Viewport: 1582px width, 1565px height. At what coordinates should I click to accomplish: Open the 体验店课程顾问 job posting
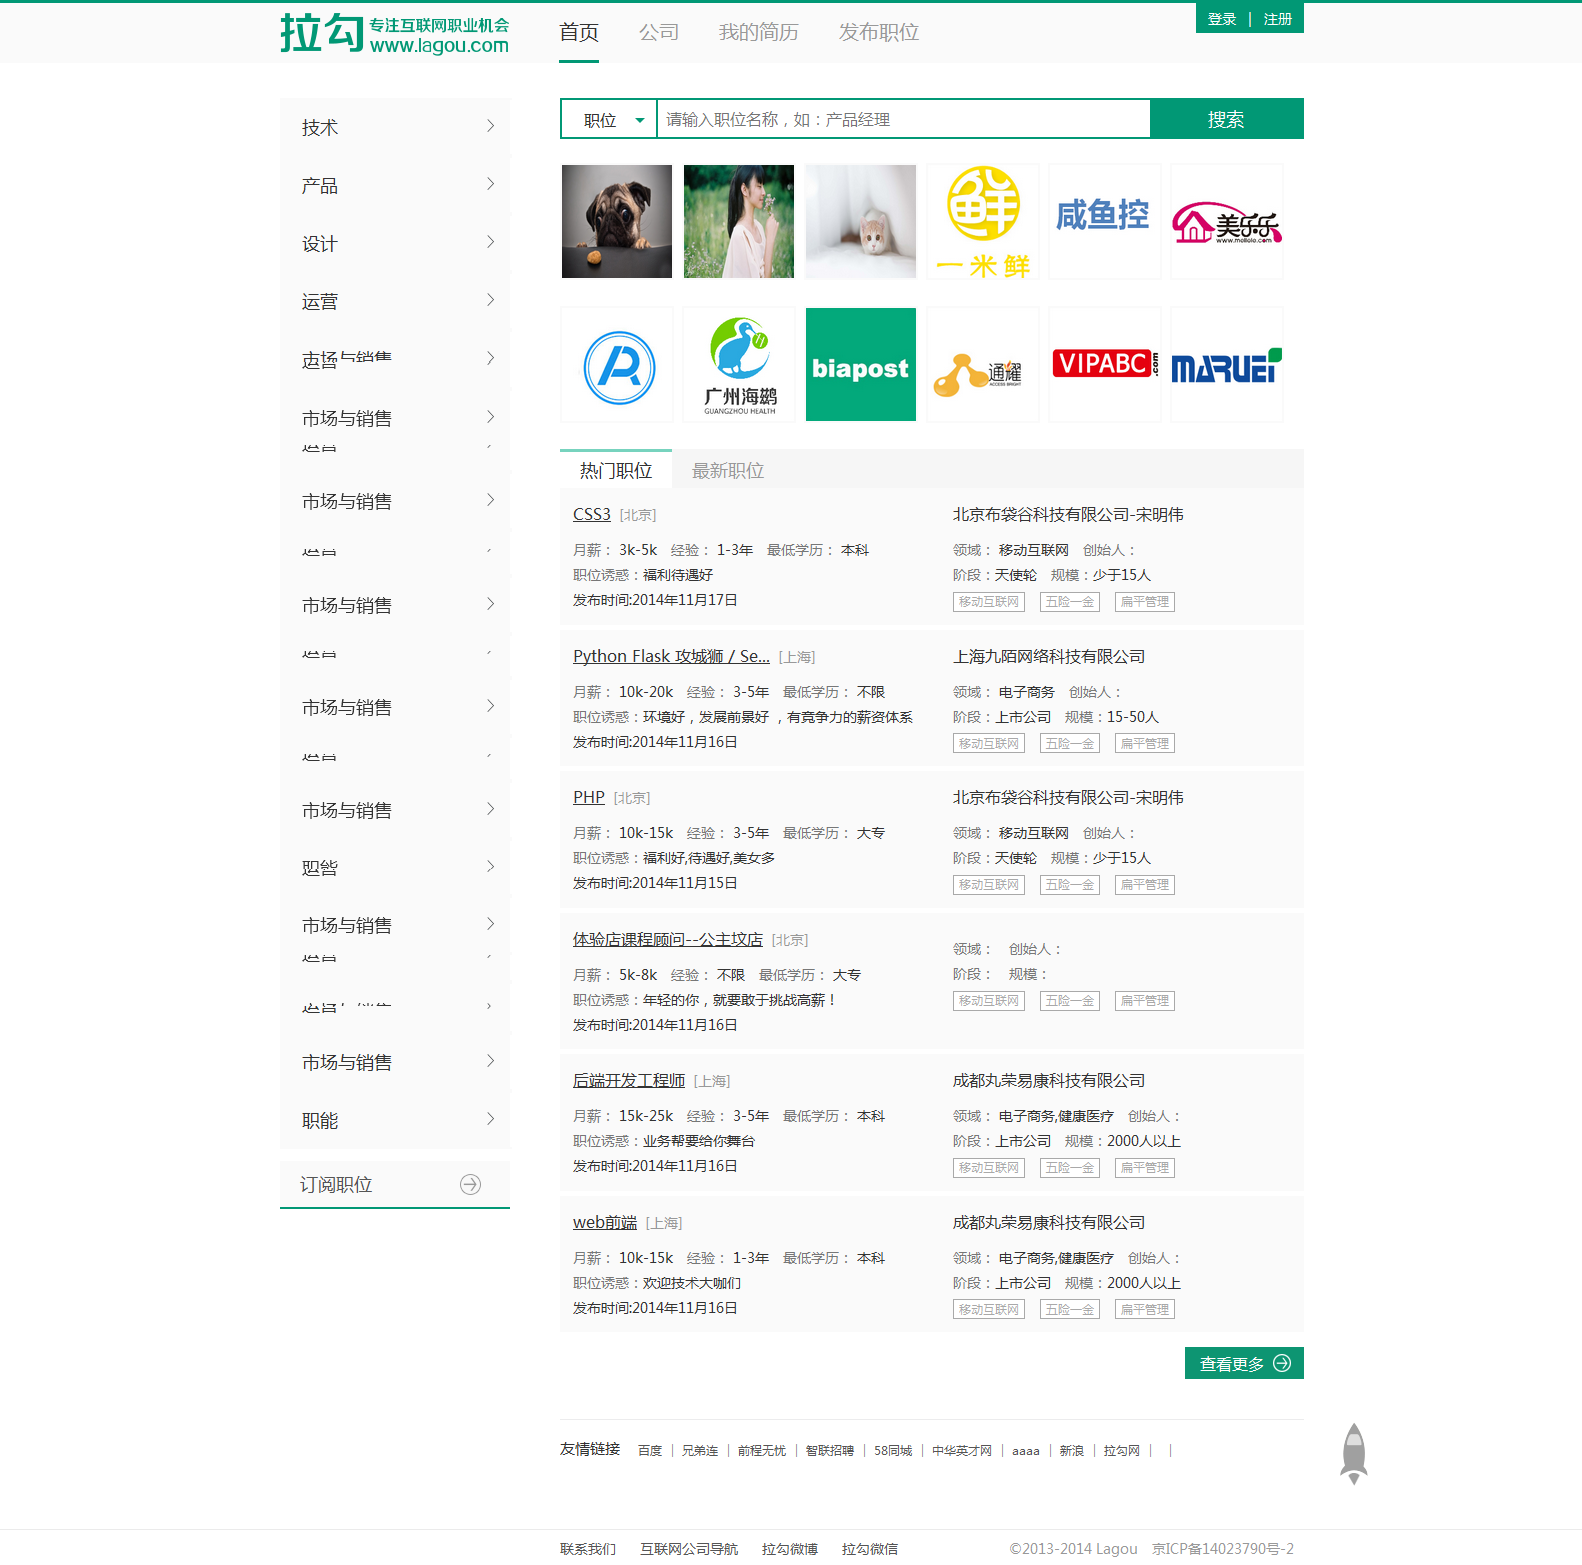[668, 939]
